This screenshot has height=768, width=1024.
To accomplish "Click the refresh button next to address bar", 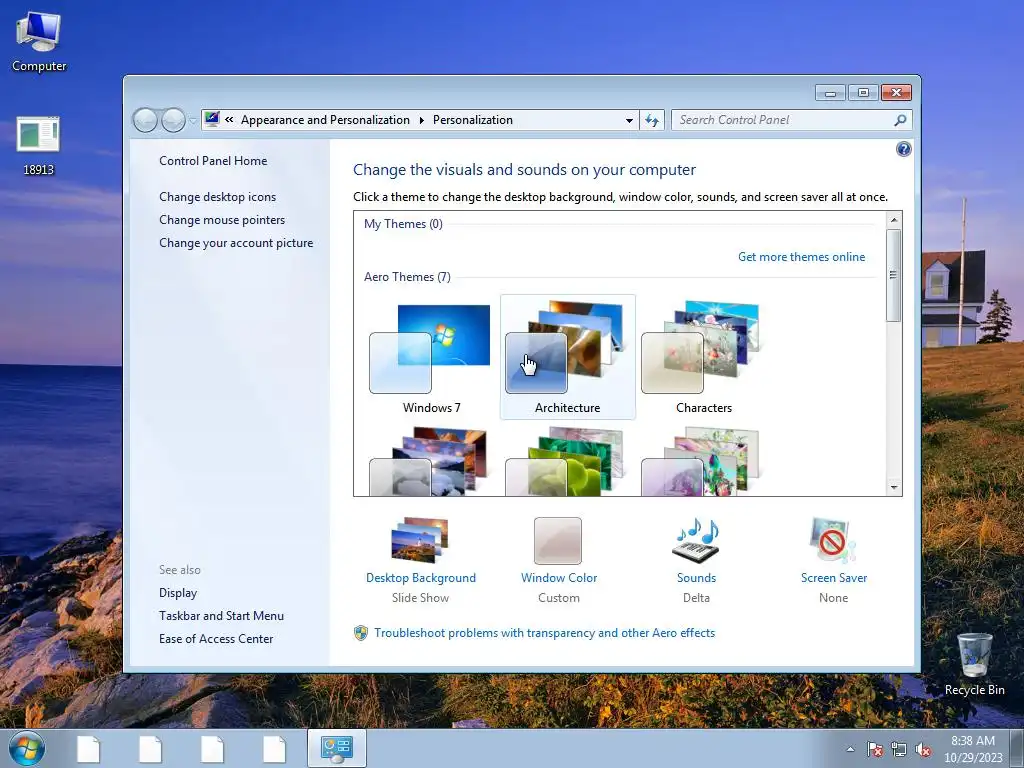I will tap(652, 120).
